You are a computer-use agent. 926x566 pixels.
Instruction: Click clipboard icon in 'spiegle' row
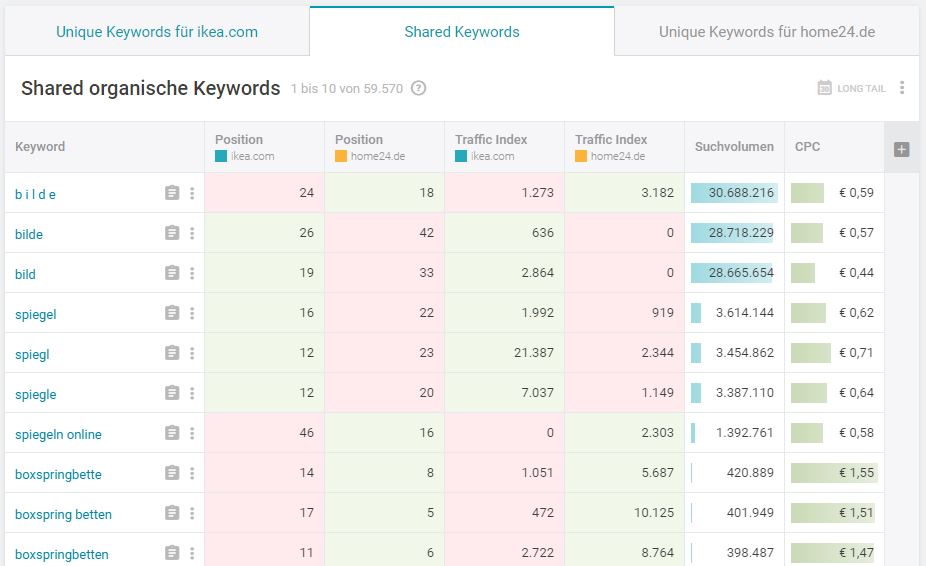tap(172, 393)
